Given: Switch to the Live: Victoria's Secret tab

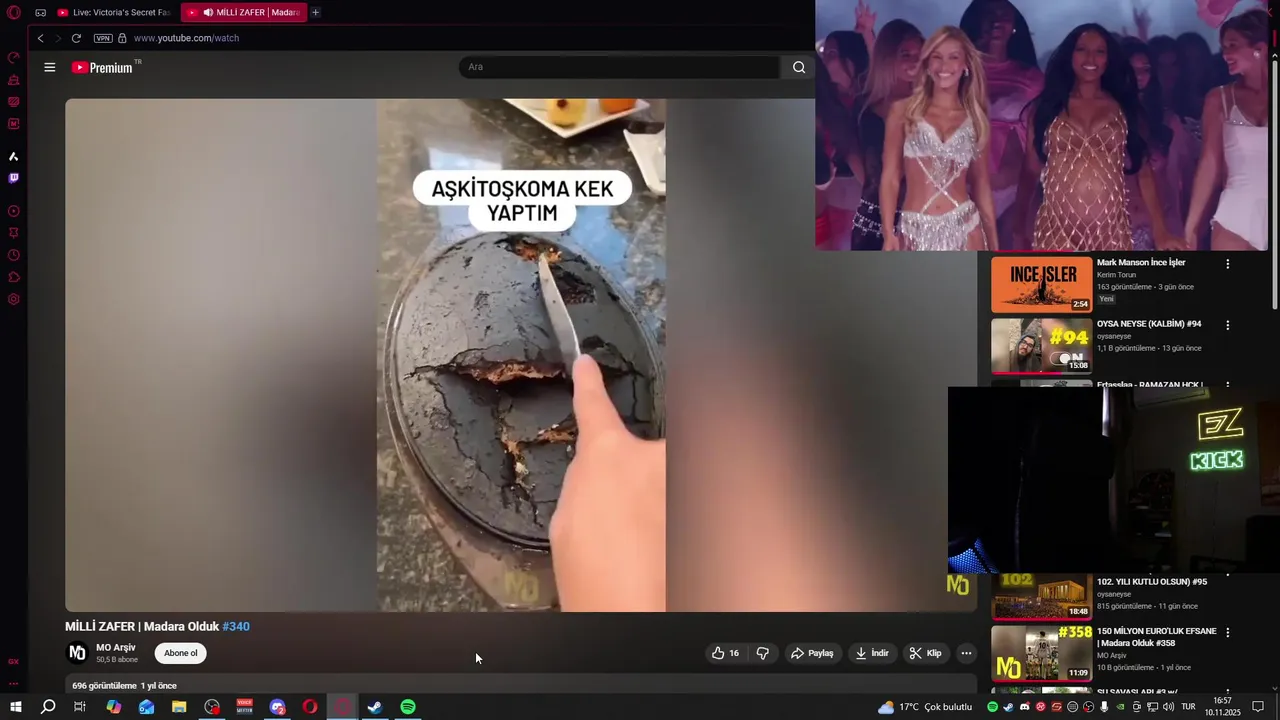Looking at the screenshot, I should 113,12.
